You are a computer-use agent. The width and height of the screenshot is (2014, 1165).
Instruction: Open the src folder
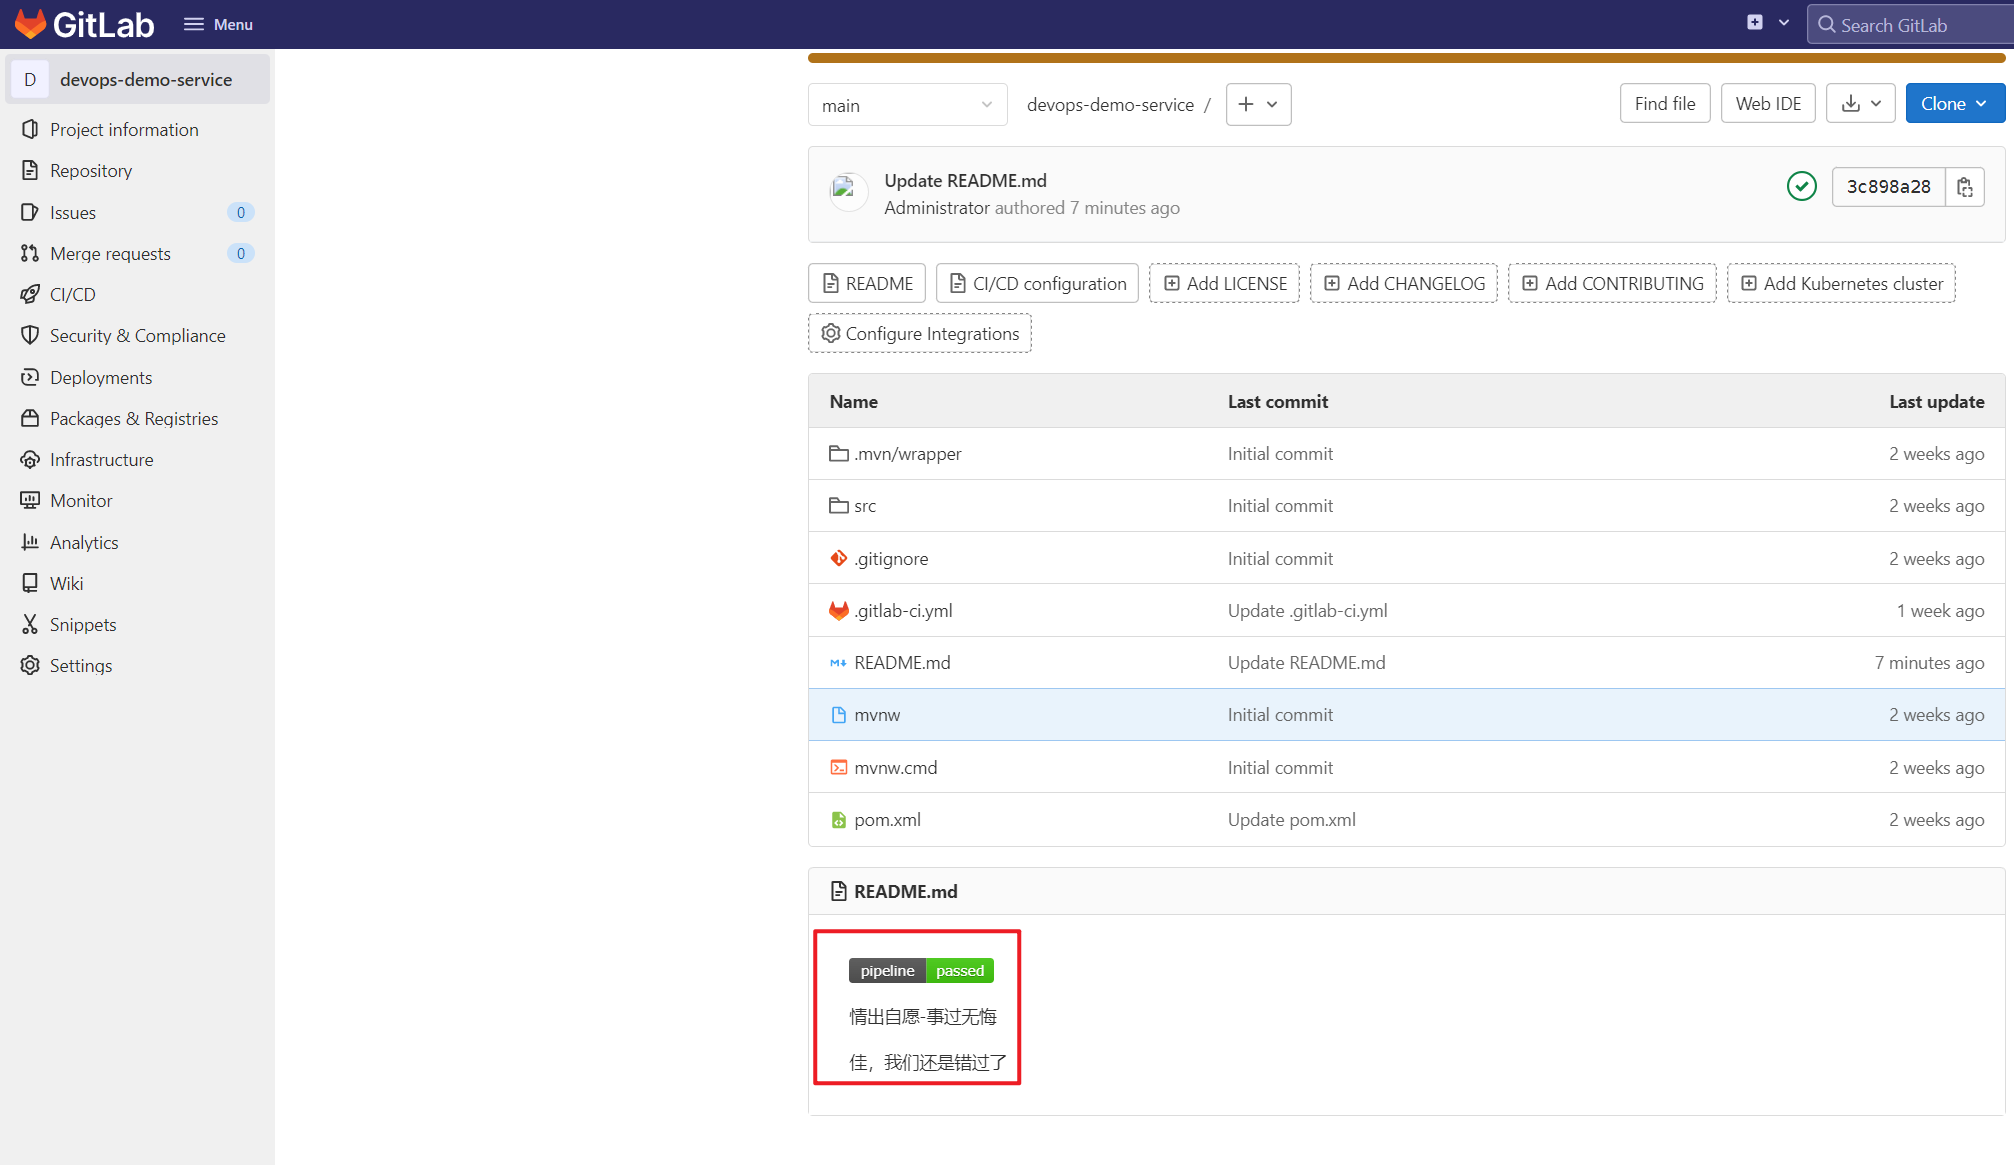[864, 506]
